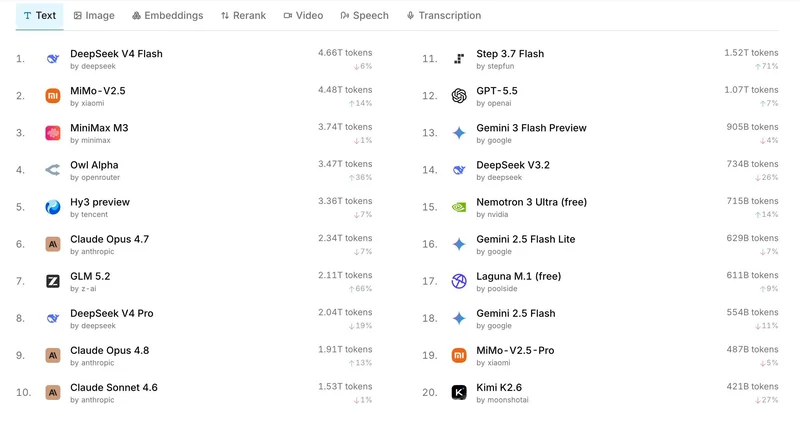Click the Tencent icon for Hy3 preview

coord(53,207)
